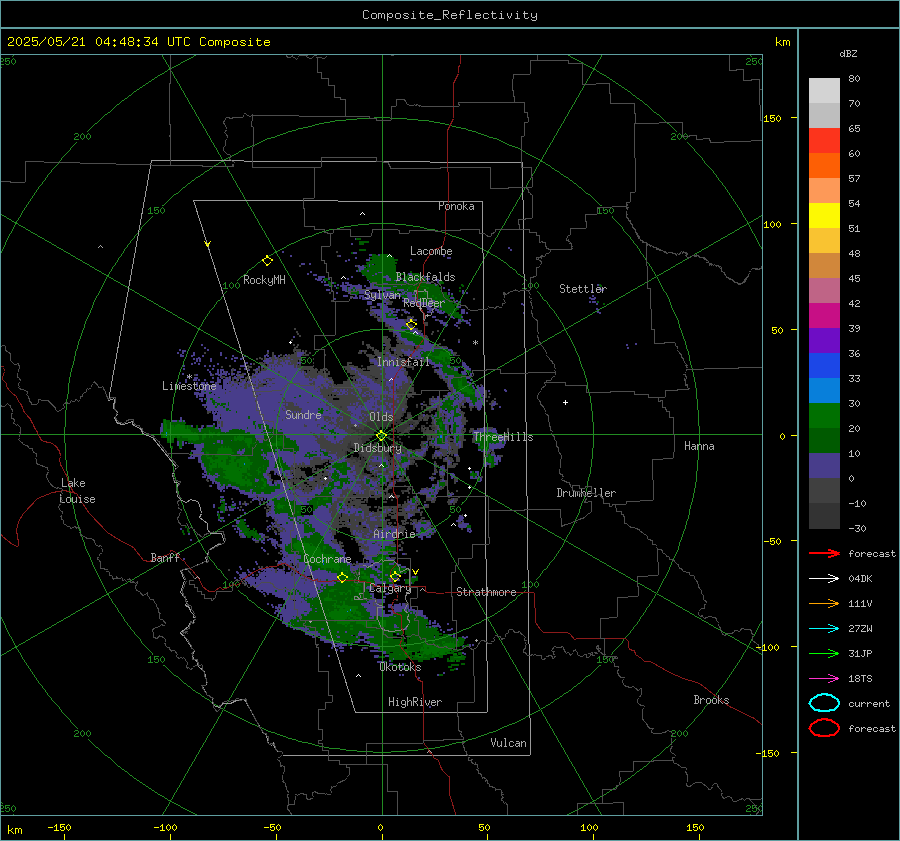900x841 pixels.
Task: Click the Calgary city label
Action: click(x=390, y=588)
